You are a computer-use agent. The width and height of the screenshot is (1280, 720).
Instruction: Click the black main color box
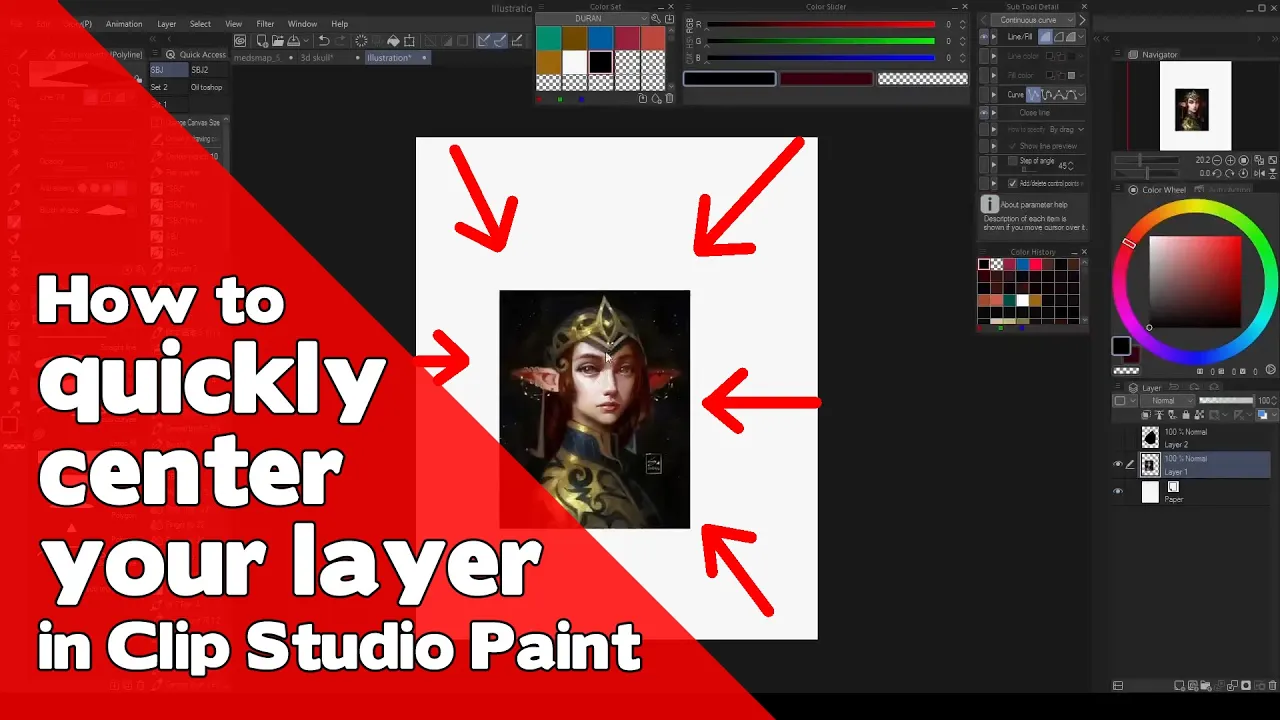1121,347
